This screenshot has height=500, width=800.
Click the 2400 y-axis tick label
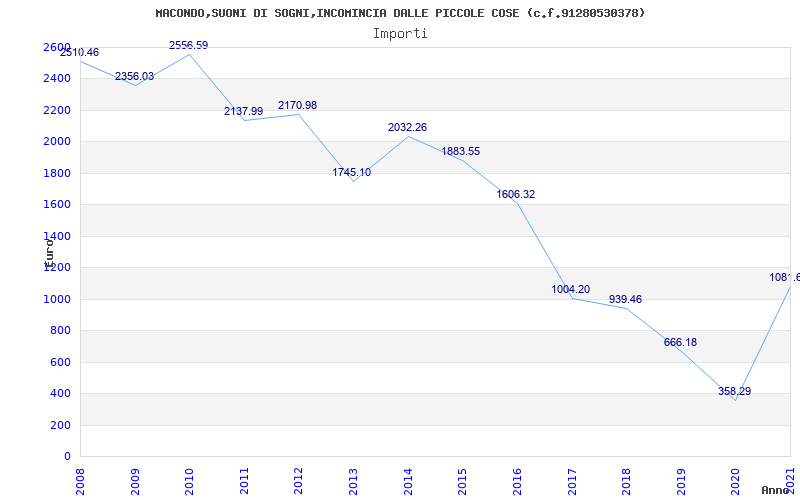57,79
